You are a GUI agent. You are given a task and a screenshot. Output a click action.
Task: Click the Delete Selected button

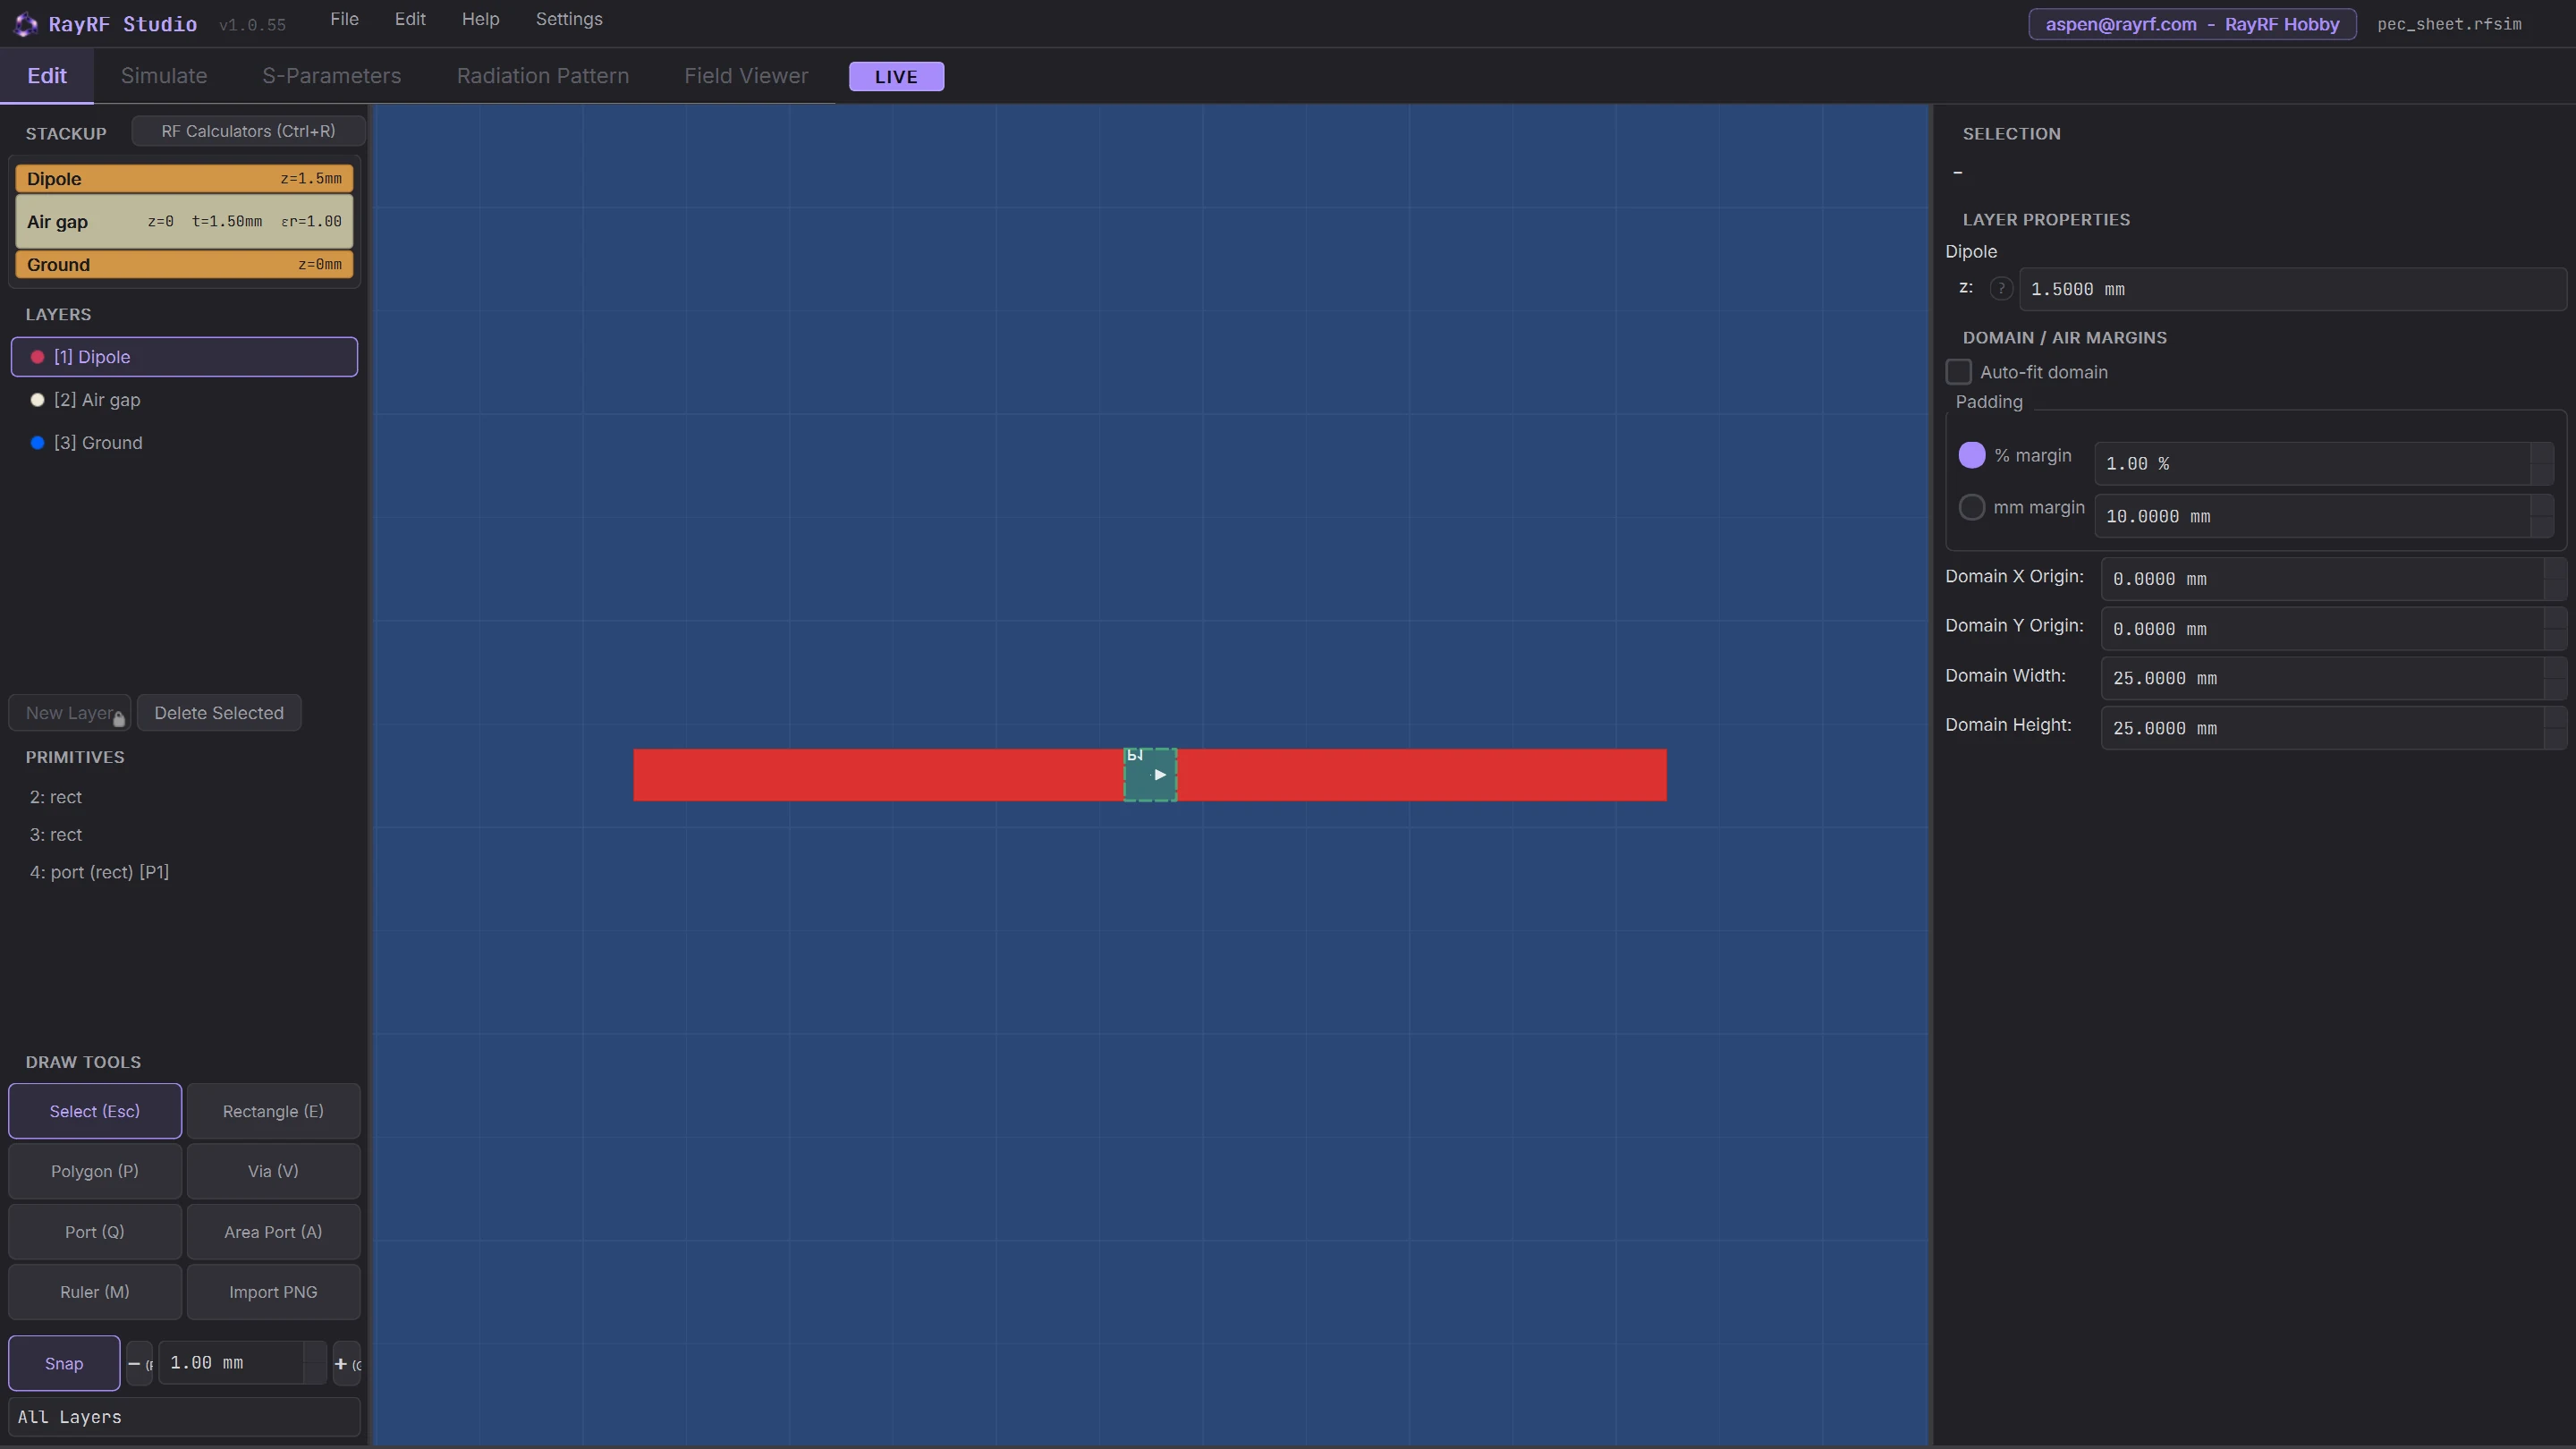coord(219,713)
